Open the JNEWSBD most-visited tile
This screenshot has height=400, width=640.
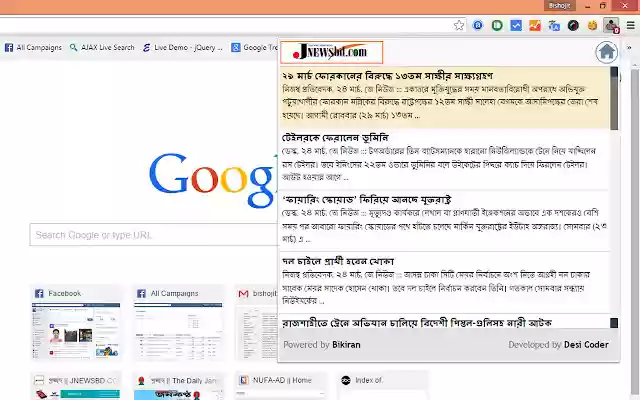point(76,385)
